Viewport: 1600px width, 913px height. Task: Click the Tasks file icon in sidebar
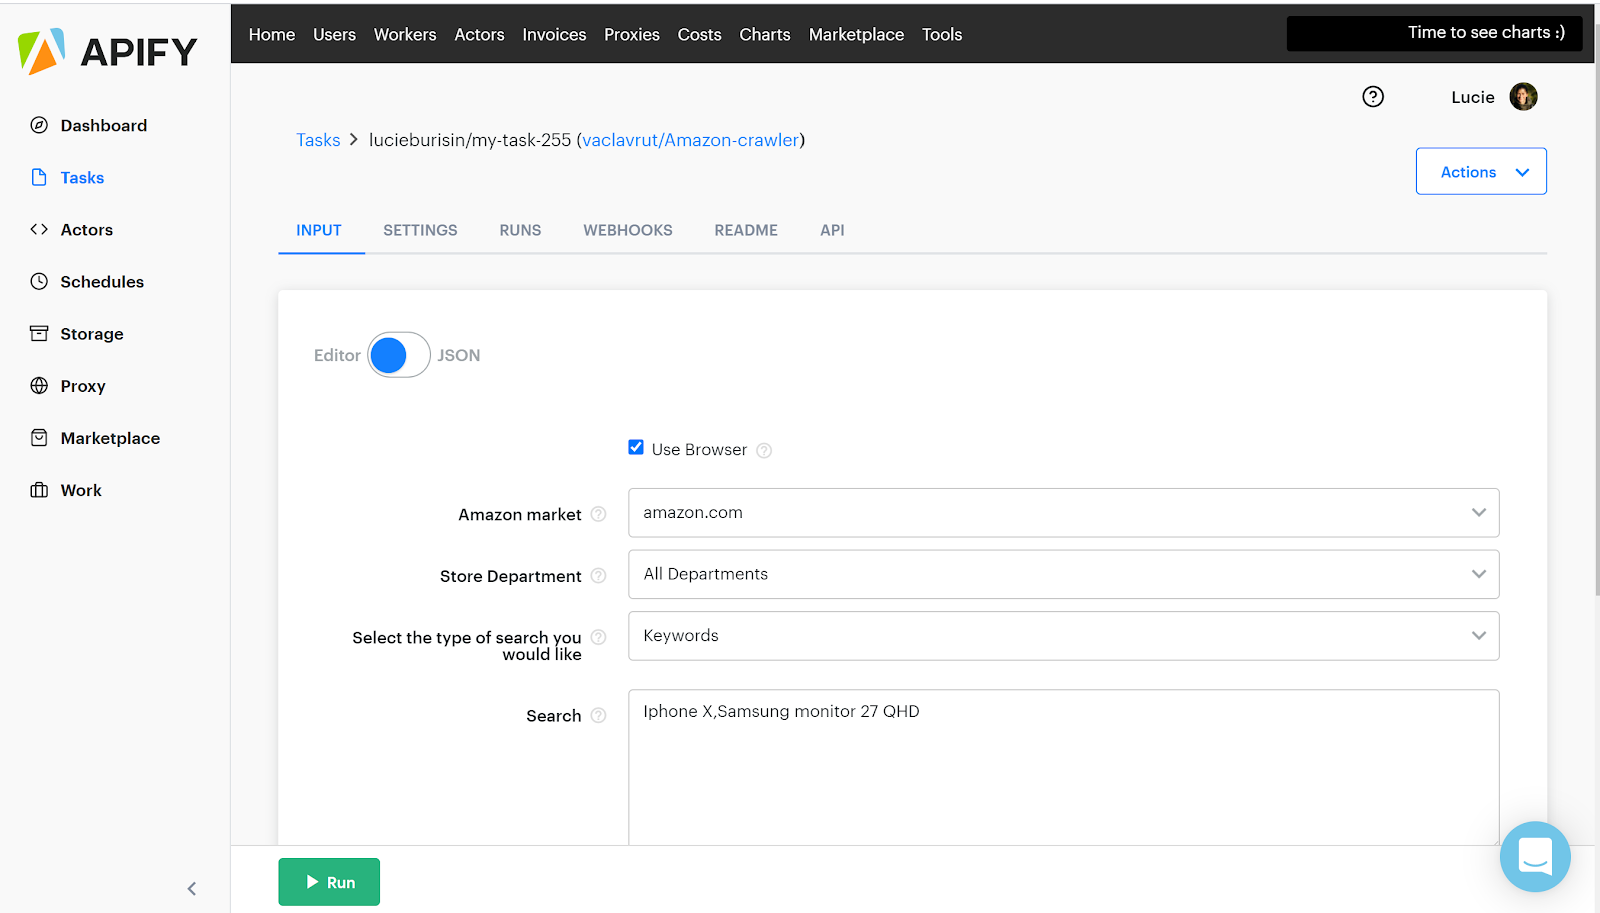pos(39,177)
